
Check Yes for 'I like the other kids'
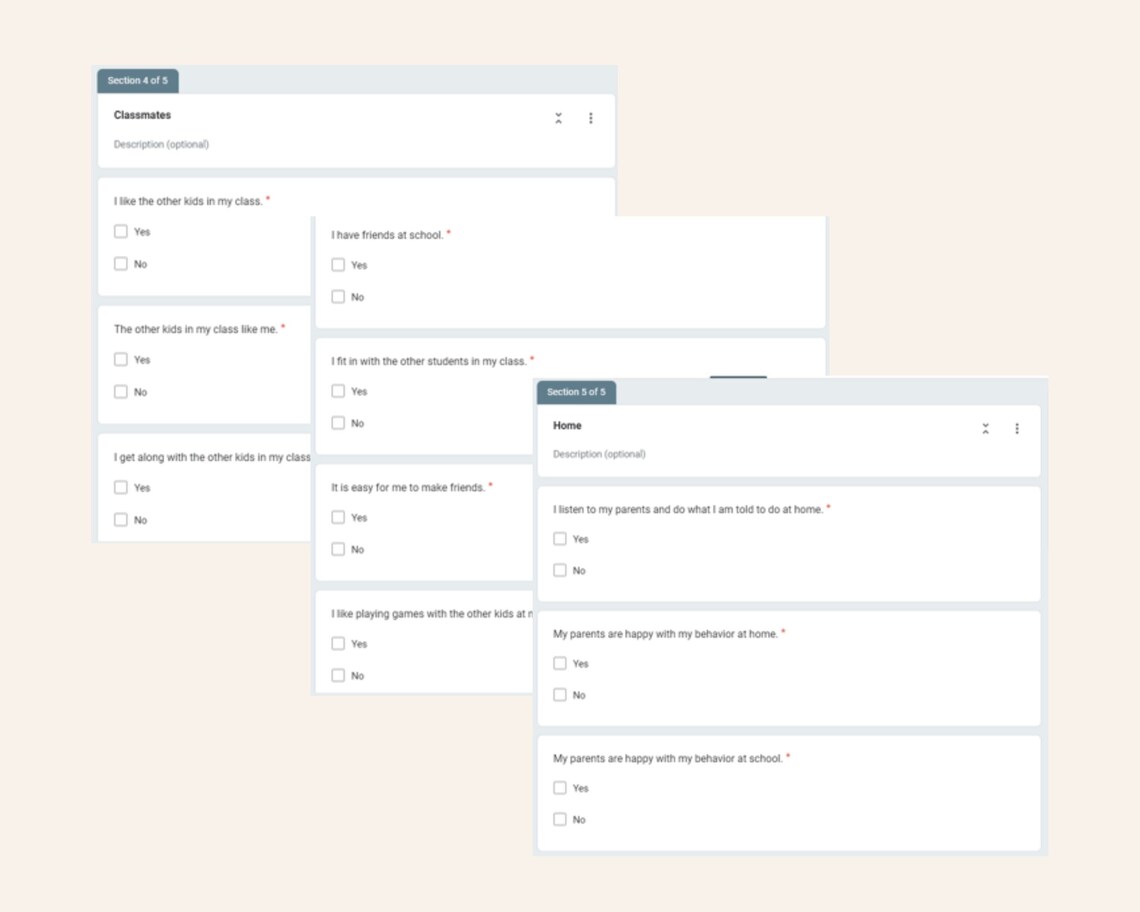121,231
